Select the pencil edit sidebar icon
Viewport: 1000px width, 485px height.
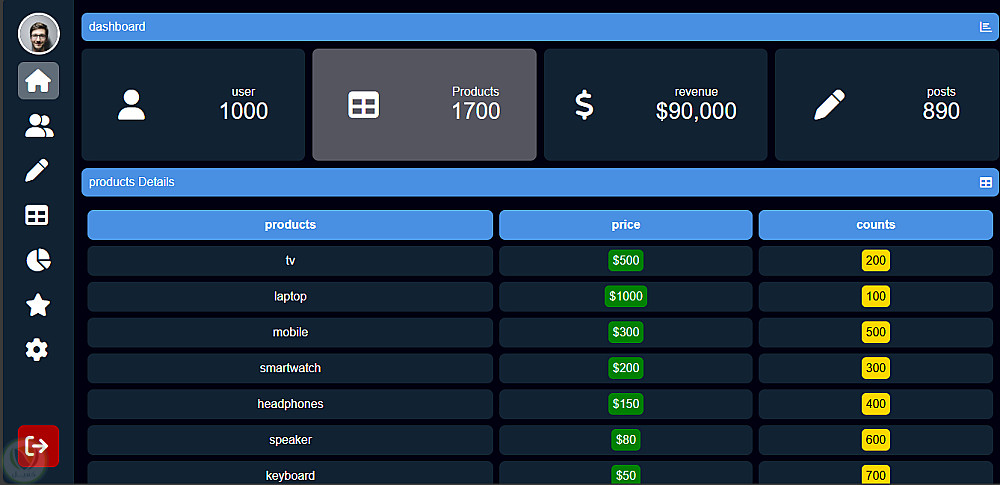[37, 170]
